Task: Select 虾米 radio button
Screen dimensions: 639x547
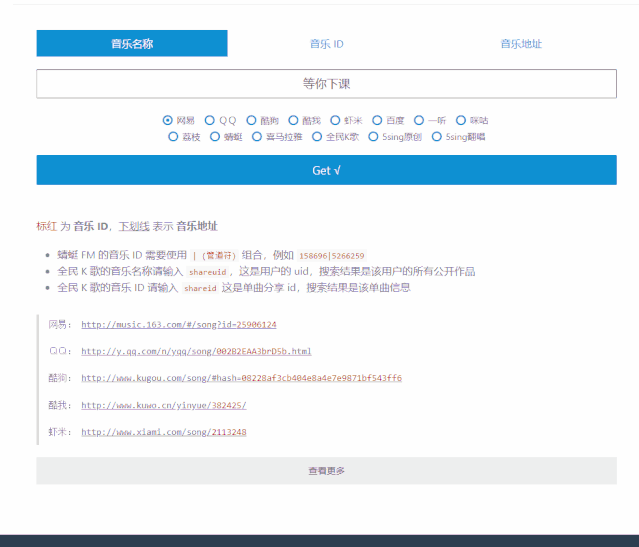Action: coord(335,121)
